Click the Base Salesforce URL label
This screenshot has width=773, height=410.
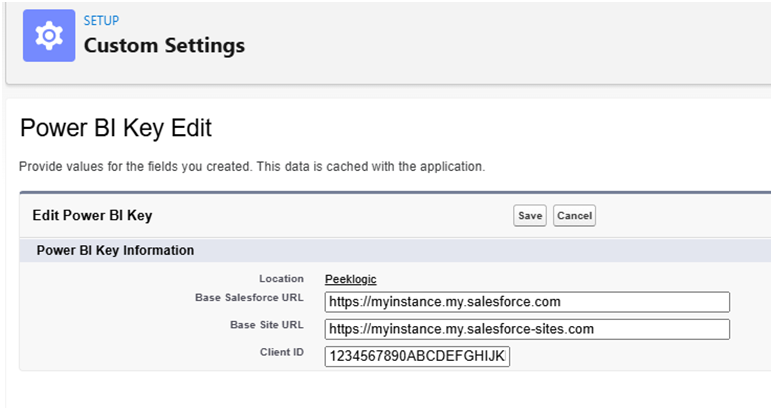click(250, 298)
